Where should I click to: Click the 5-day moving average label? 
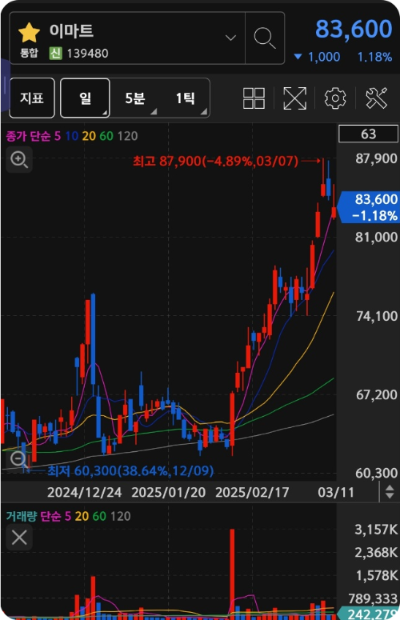[x=58, y=136]
